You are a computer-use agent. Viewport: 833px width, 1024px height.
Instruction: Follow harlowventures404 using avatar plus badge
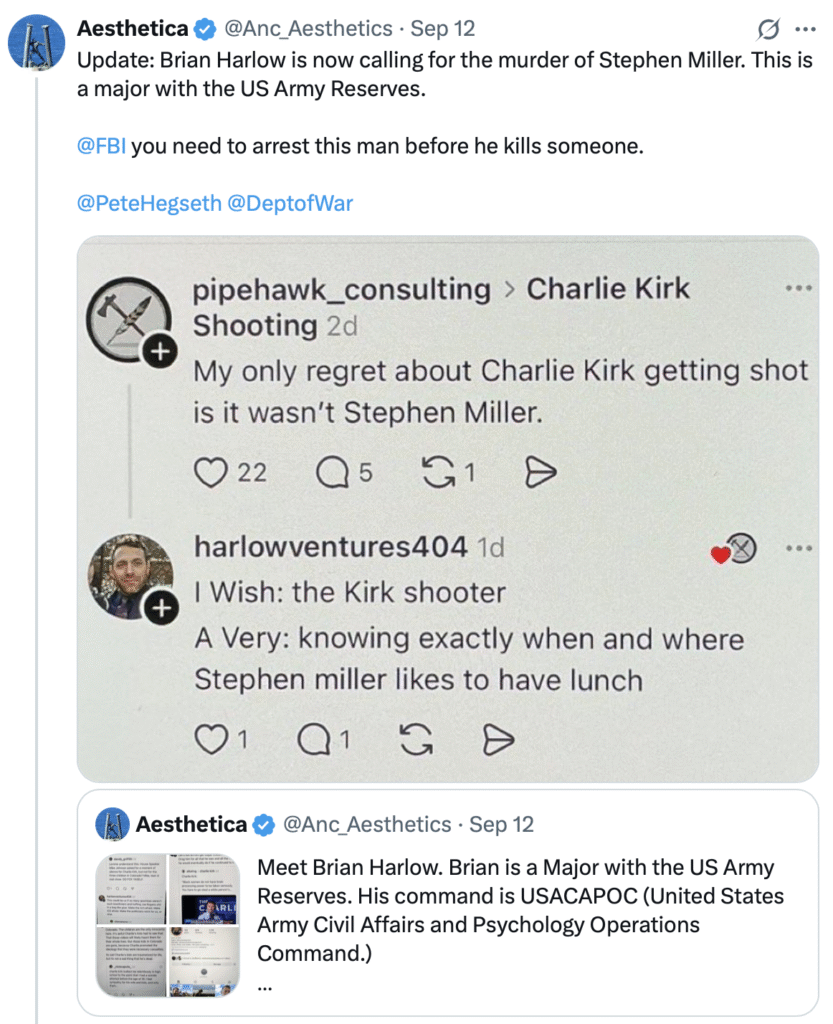point(161,607)
